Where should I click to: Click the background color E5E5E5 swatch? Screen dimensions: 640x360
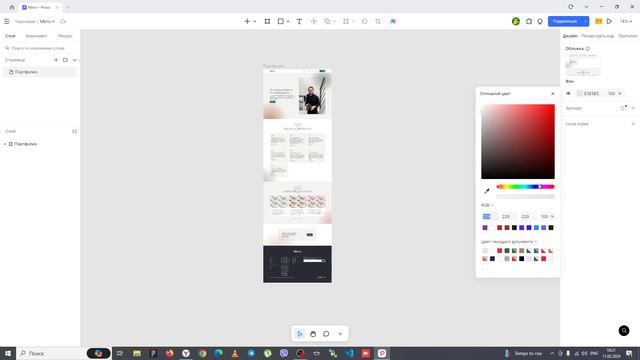pyautogui.click(x=579, y=93)
